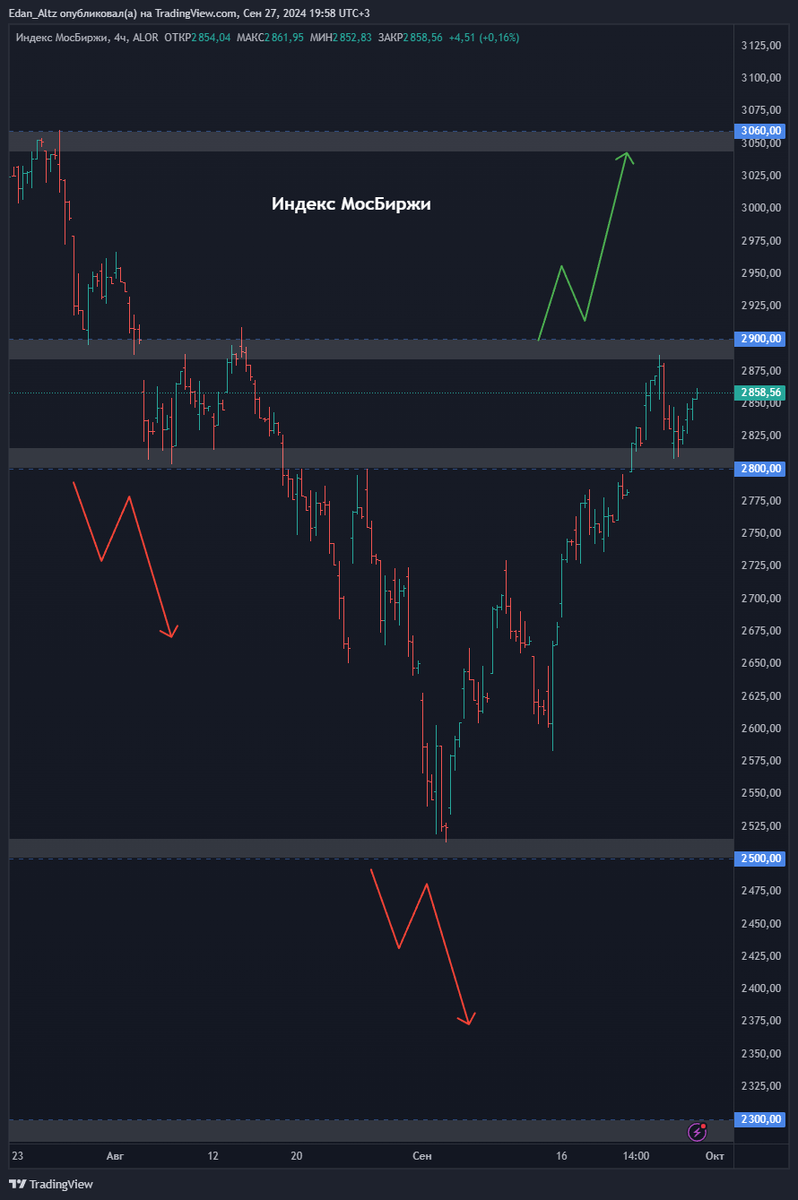The height and width of the screenshot is (1200, 798).
Task: Click the symbol name 'Индекс МосБиржи, 4ч, ALOR'
Action: (x=87, y=37)
